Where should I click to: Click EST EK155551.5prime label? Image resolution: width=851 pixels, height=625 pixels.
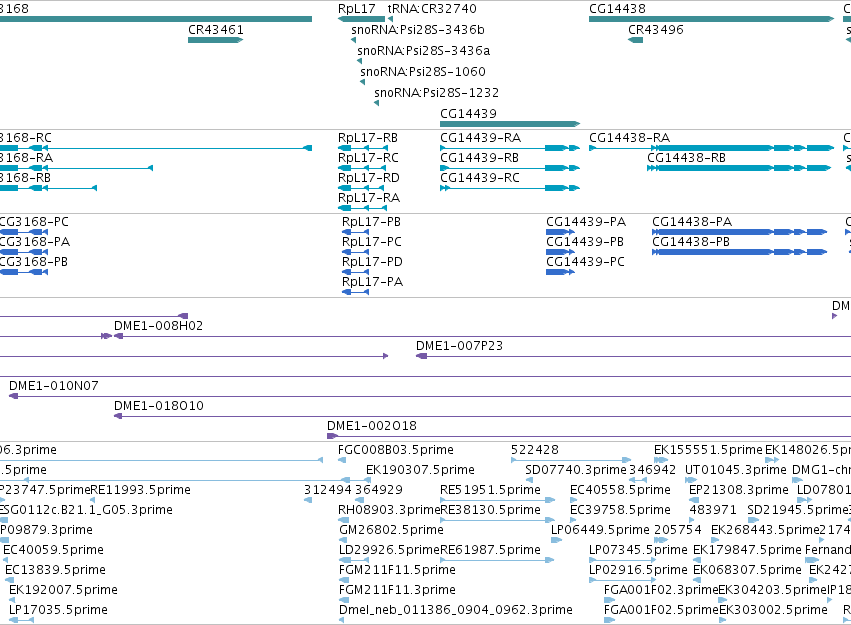click(x=708, y=450)
